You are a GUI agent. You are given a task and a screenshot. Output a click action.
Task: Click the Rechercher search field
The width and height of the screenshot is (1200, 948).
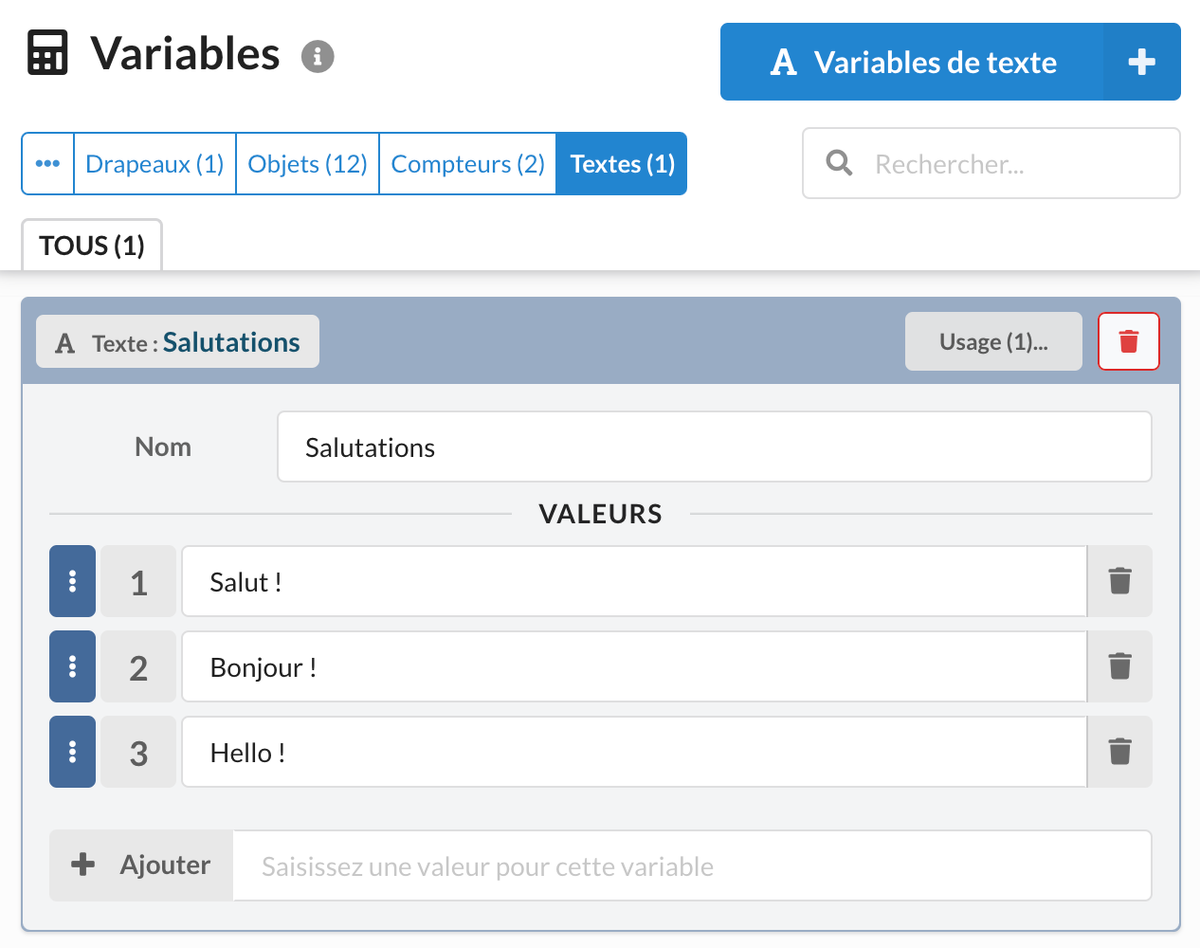click(x=990, y=162)
